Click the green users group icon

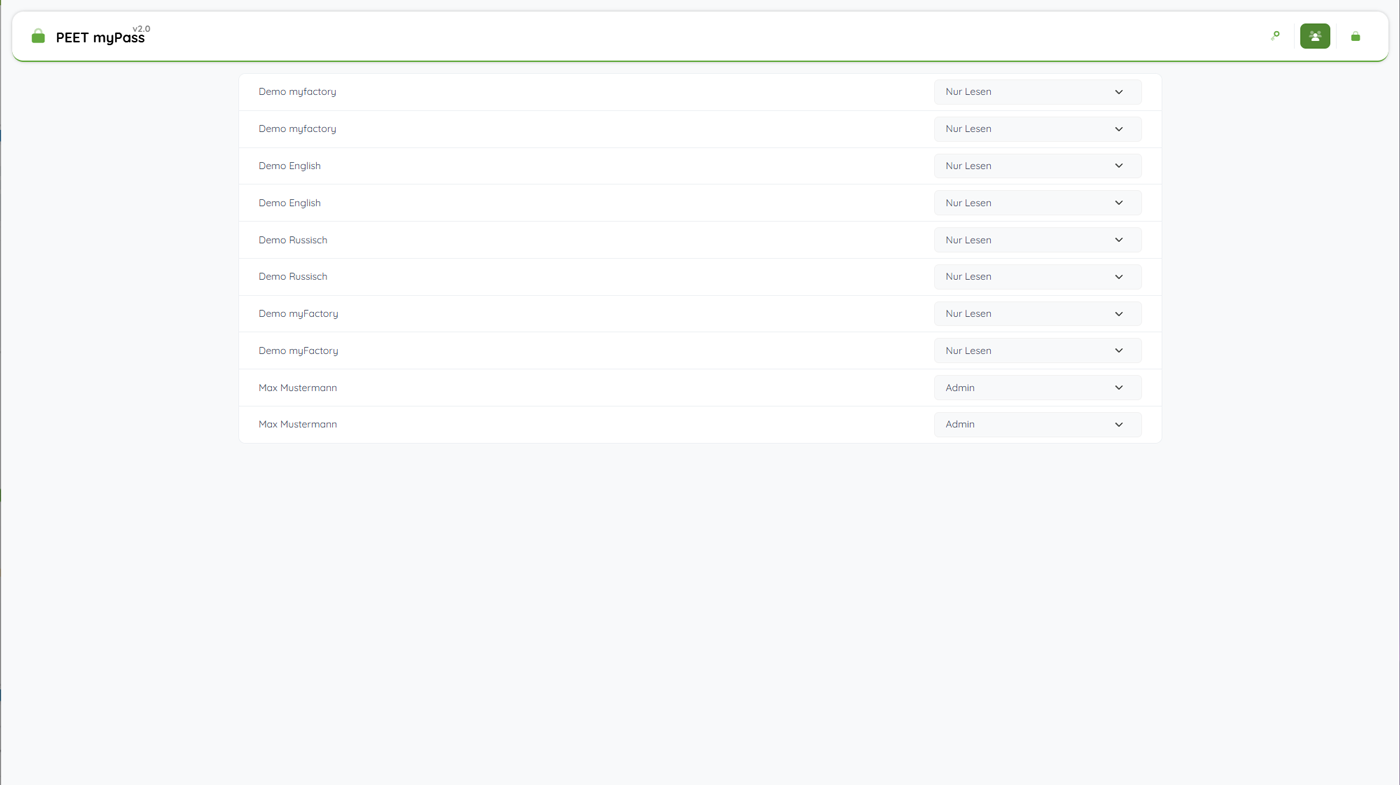(x=1315, y=36)
